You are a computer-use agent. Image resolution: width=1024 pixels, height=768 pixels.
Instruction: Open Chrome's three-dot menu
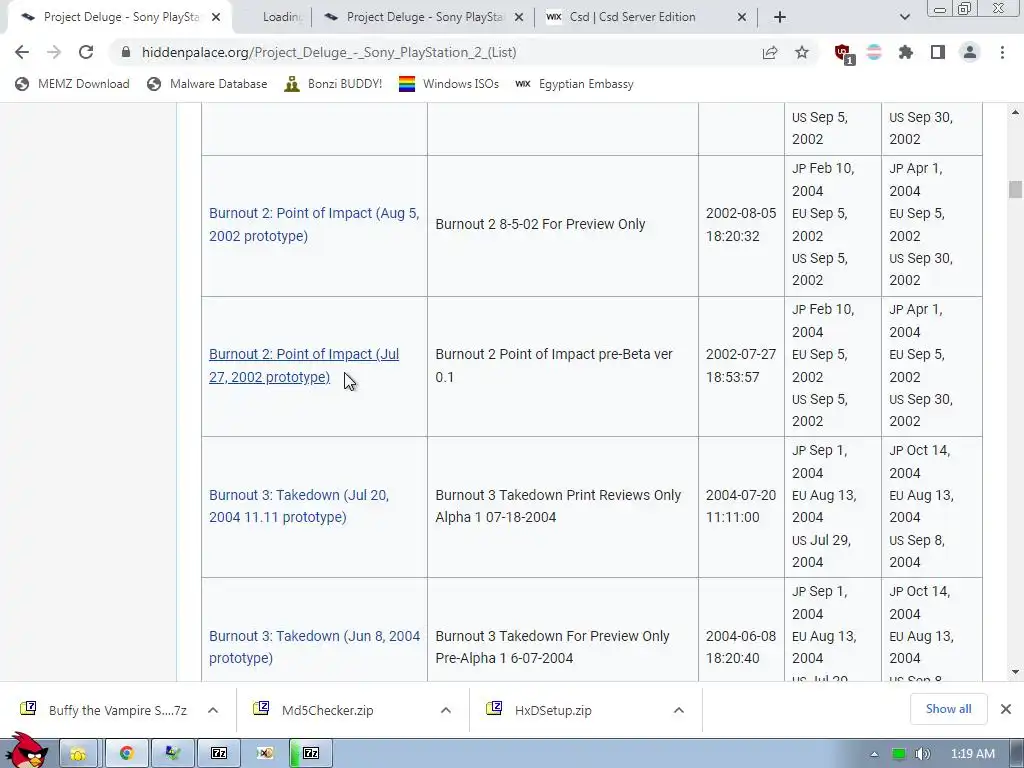(x=1002, y=52)
